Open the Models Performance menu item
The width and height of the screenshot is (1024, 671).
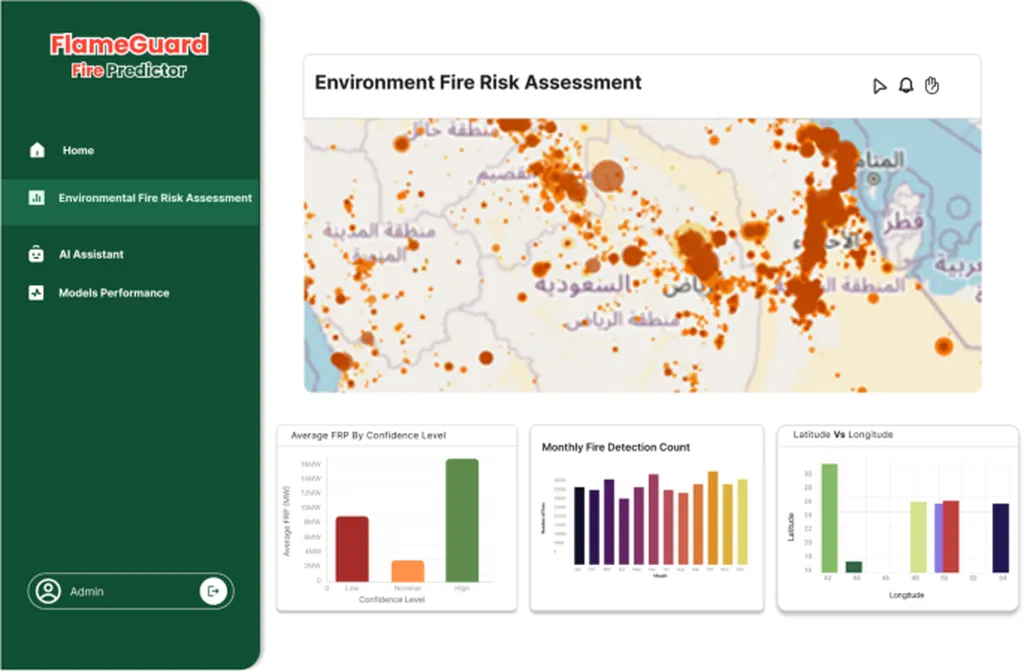(114, 294)
